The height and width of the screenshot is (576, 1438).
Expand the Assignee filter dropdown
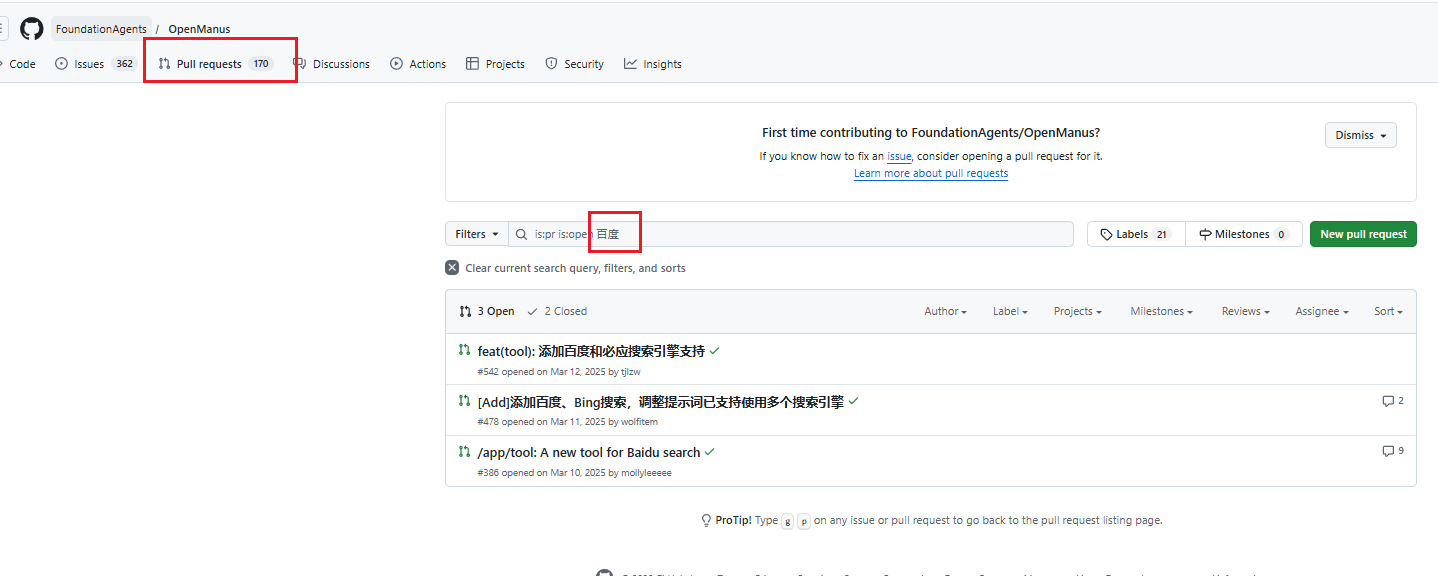click(x=1322, y=311)
